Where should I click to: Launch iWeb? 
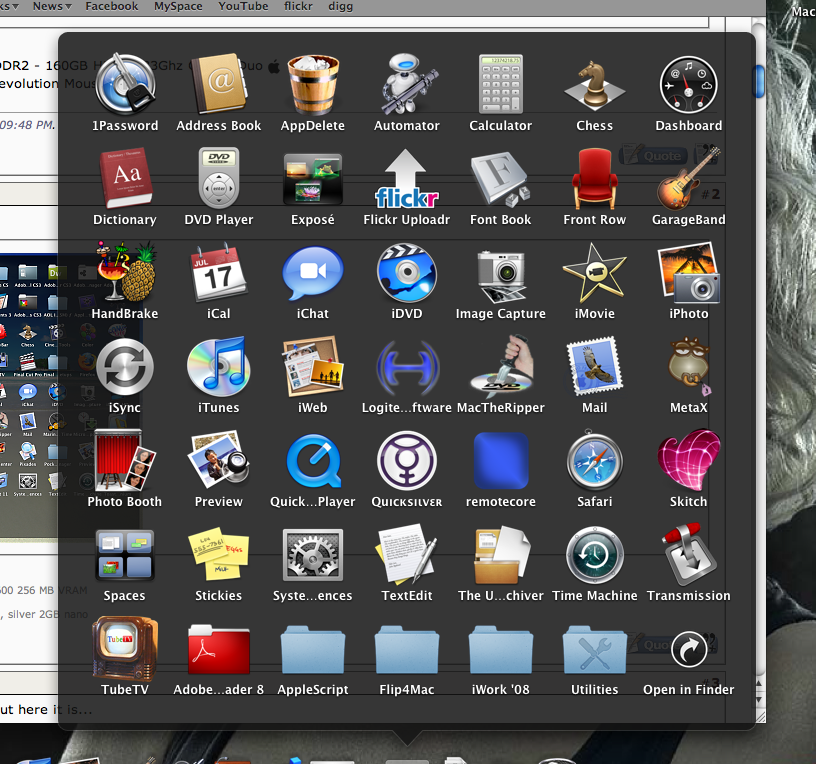313,366
